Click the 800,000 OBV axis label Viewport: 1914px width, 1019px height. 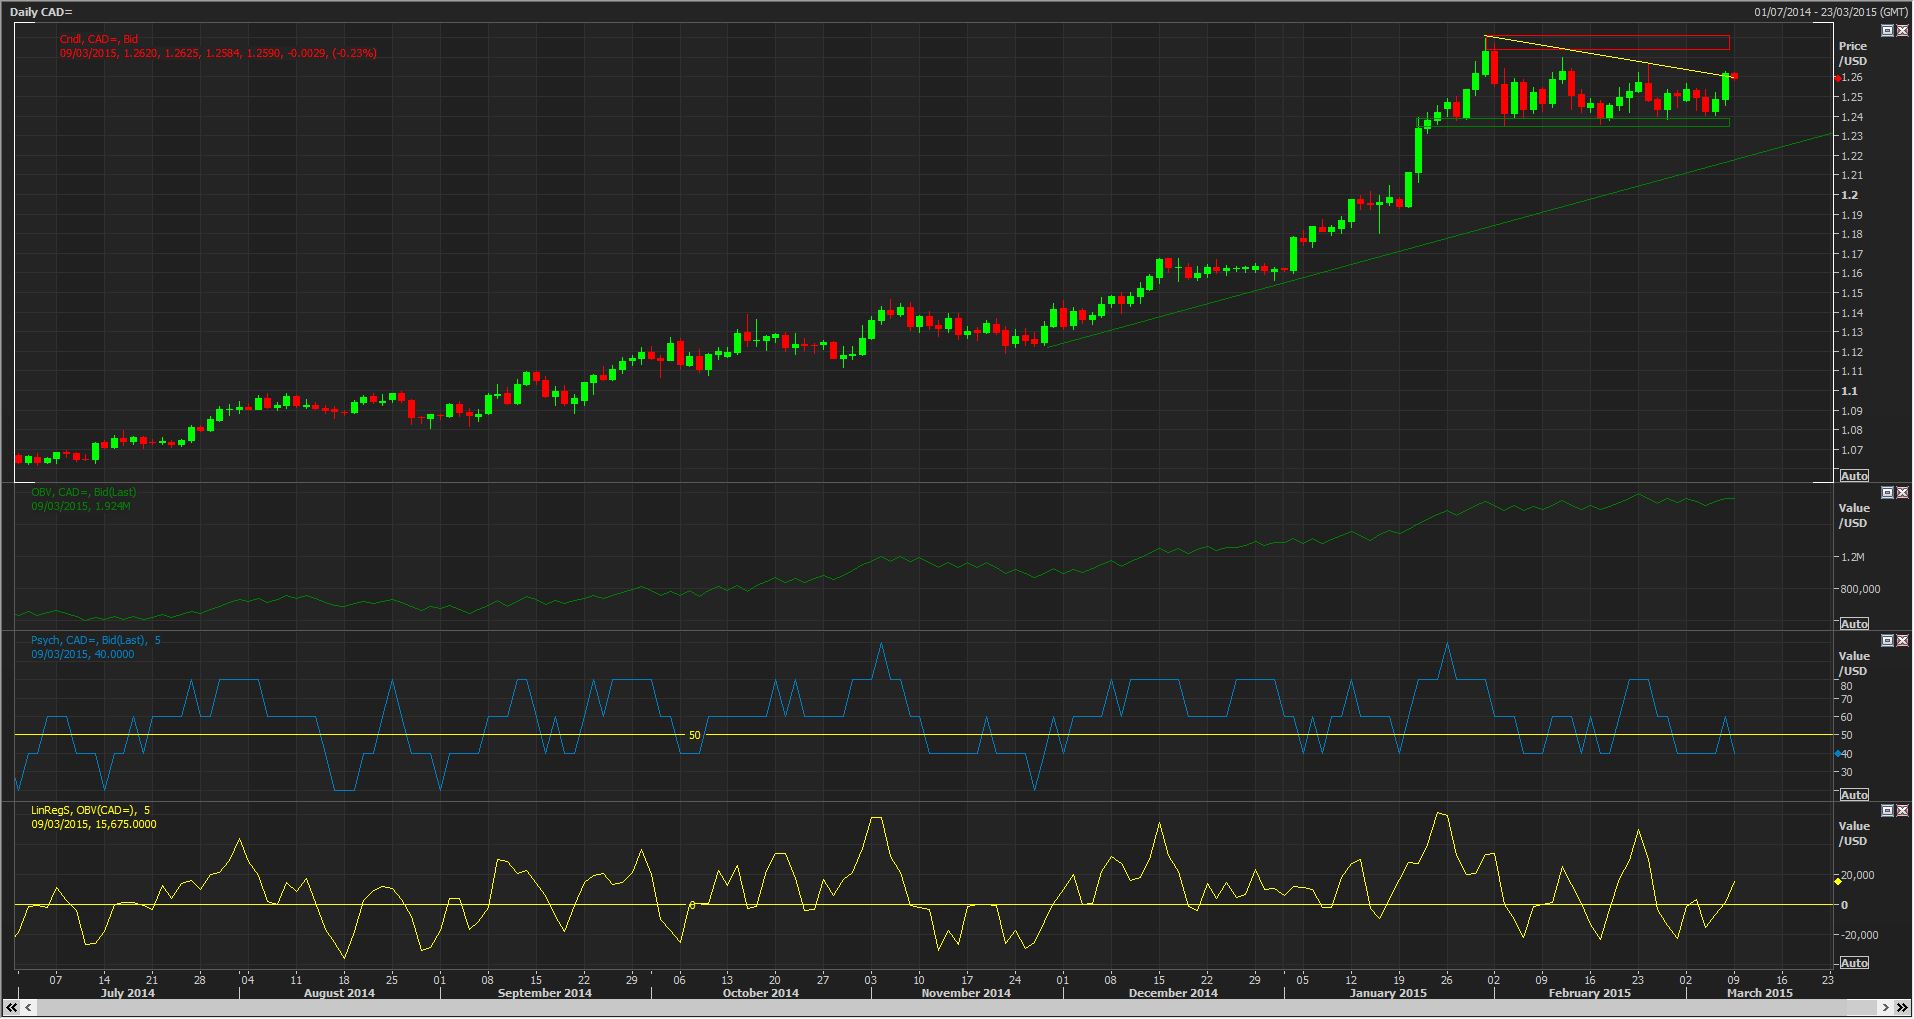click(1860, 589)
